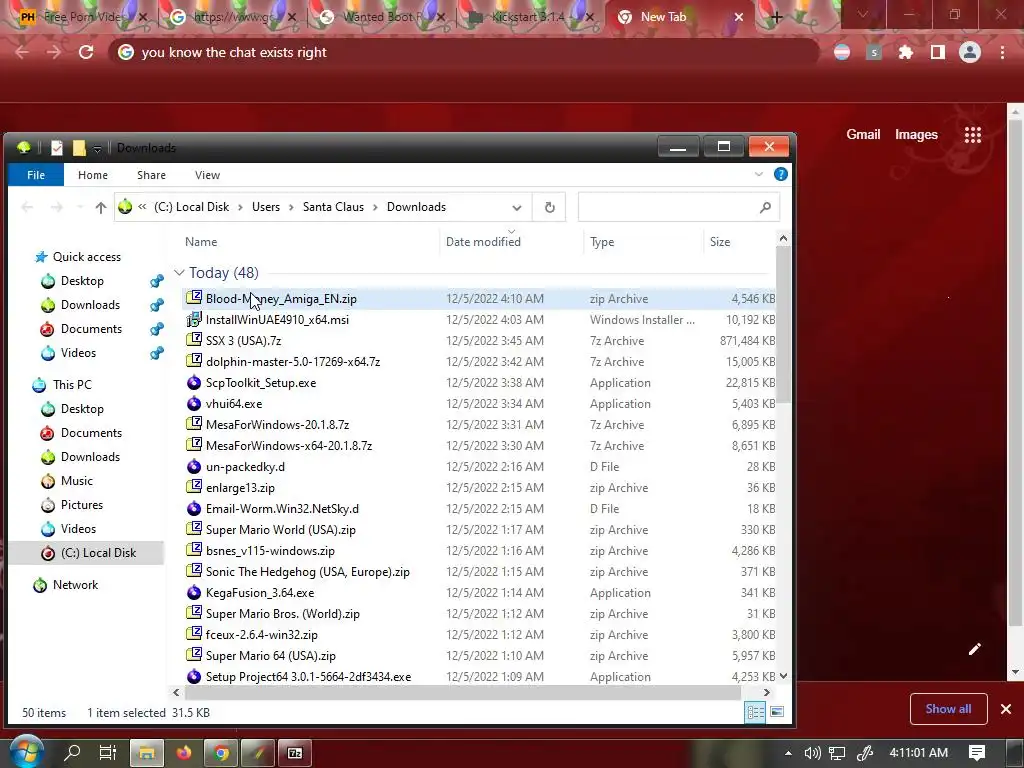Viewport: 1024px width, 768px height.
Task: Click the Explorer search box
Action: coord(678,207)
